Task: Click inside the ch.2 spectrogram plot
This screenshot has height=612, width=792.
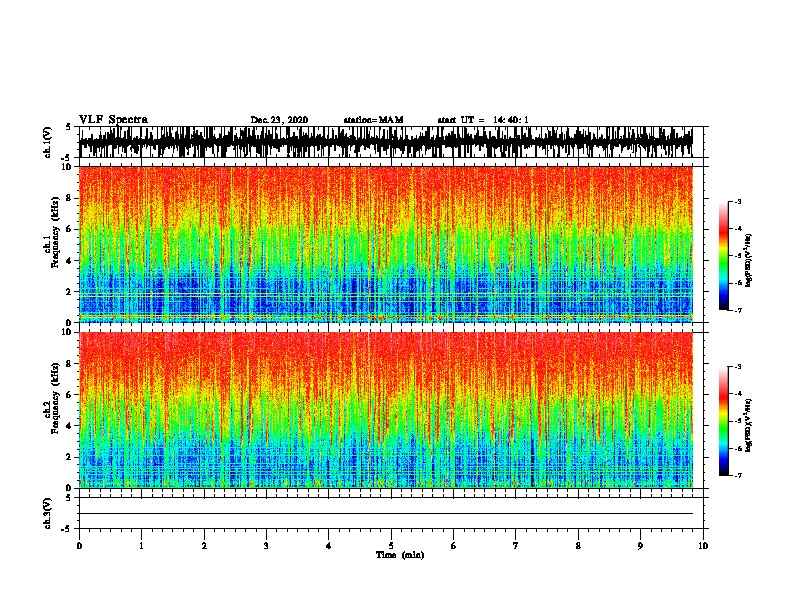Action: tap(386, 410)
